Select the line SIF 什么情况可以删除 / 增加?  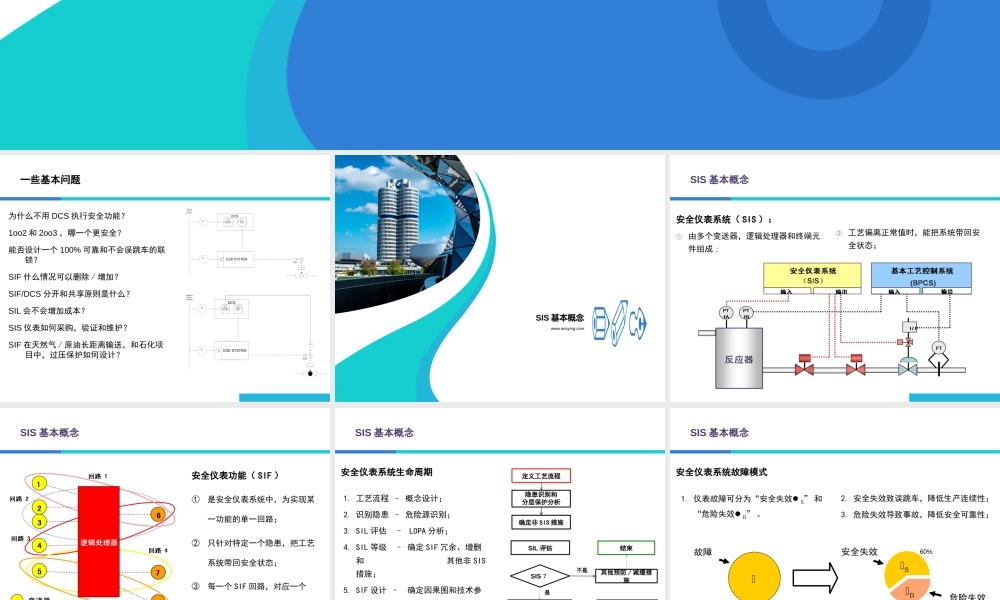(x=64, y=277)
